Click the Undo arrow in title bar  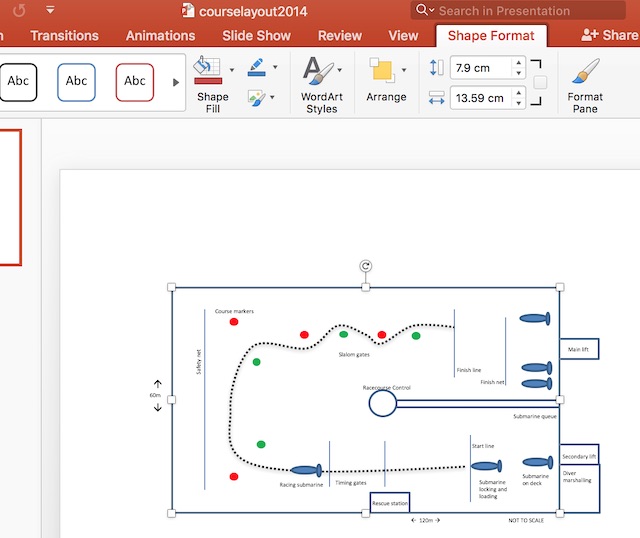click(19, 10)
